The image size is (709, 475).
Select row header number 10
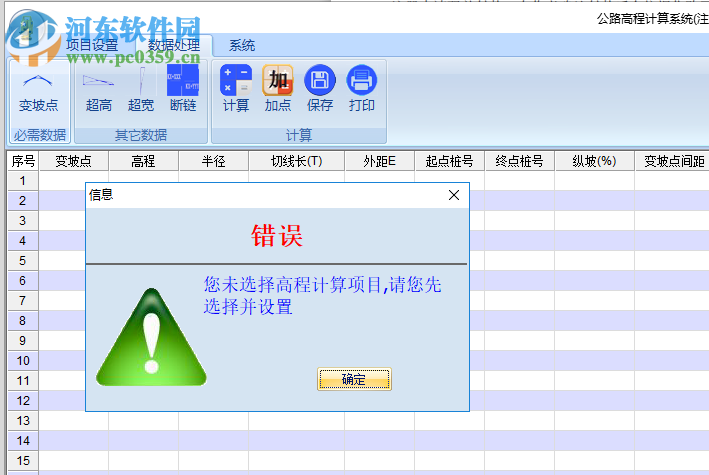23,361
